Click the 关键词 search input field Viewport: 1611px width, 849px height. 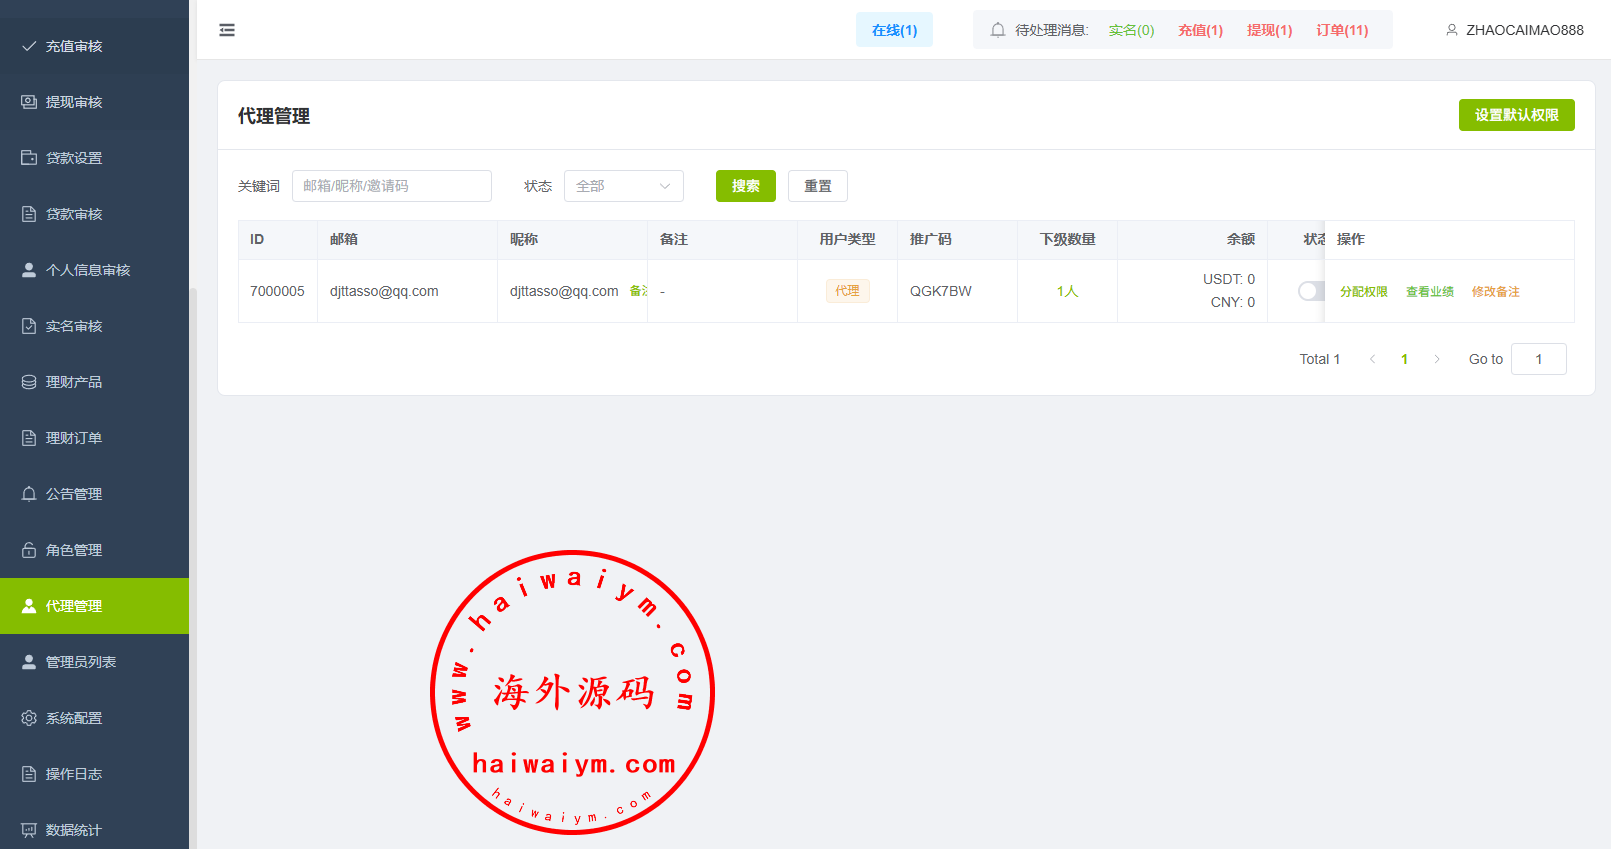click(391, 186)
